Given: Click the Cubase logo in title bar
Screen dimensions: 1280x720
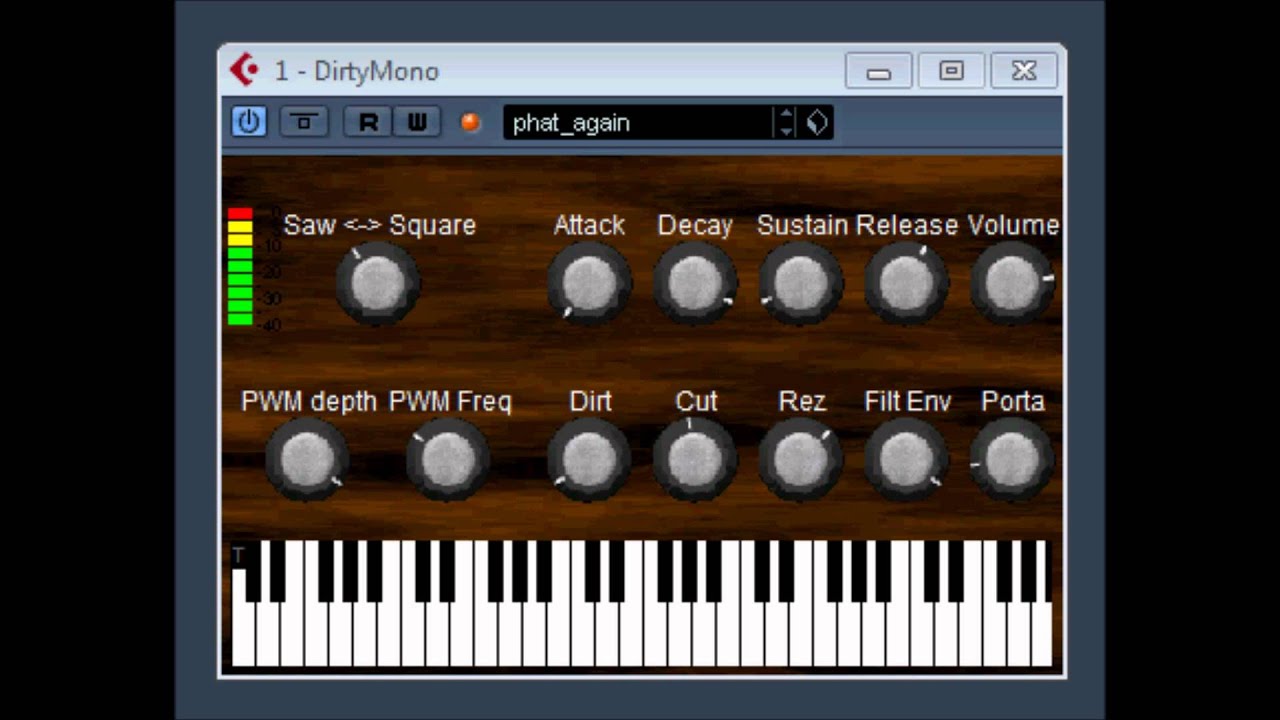Looking at the screenshot, I should [245, 70].
